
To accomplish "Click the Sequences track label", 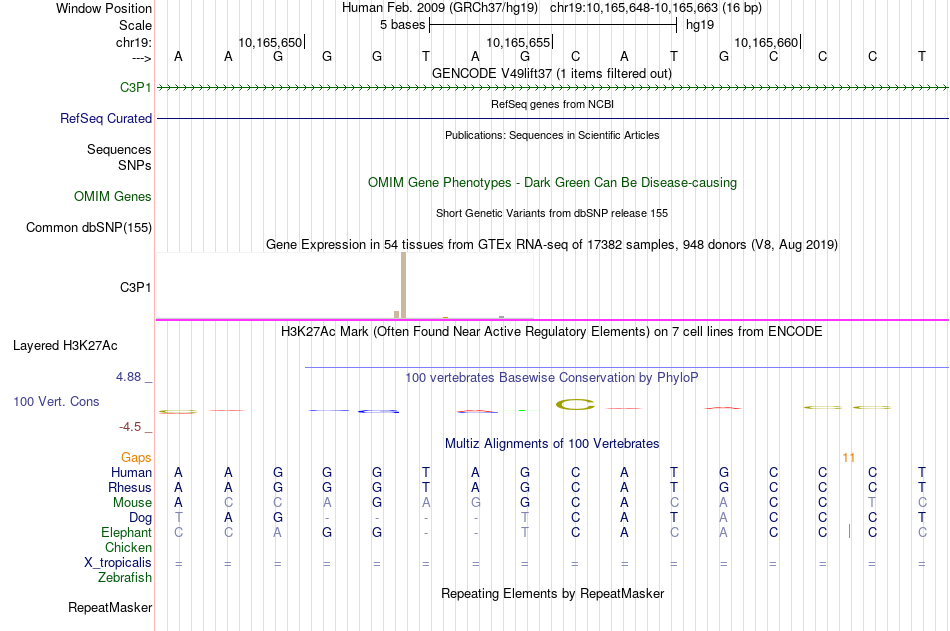I will 119,149.
